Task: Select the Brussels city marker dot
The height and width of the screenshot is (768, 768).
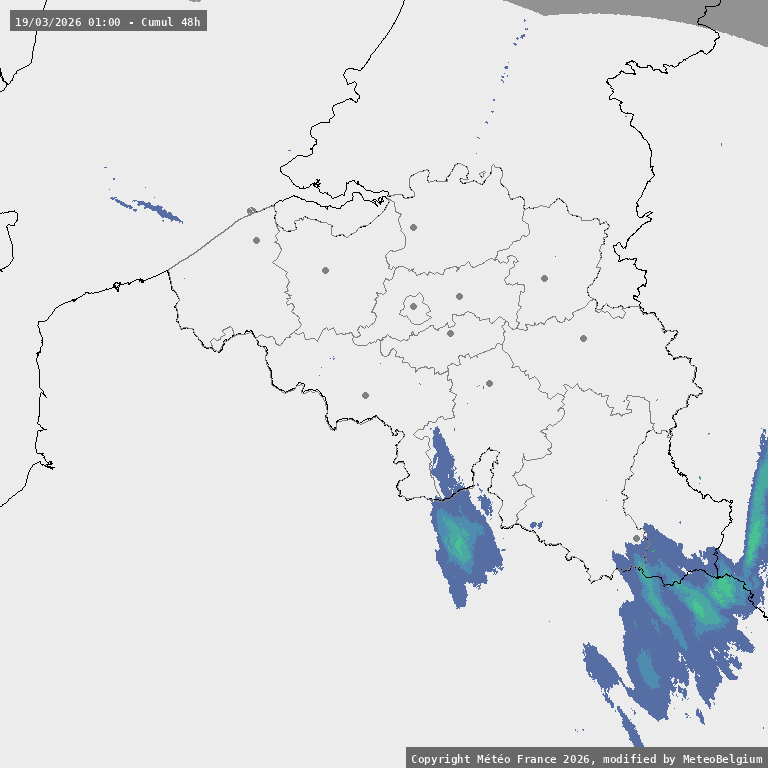Action: pos(413,307)
